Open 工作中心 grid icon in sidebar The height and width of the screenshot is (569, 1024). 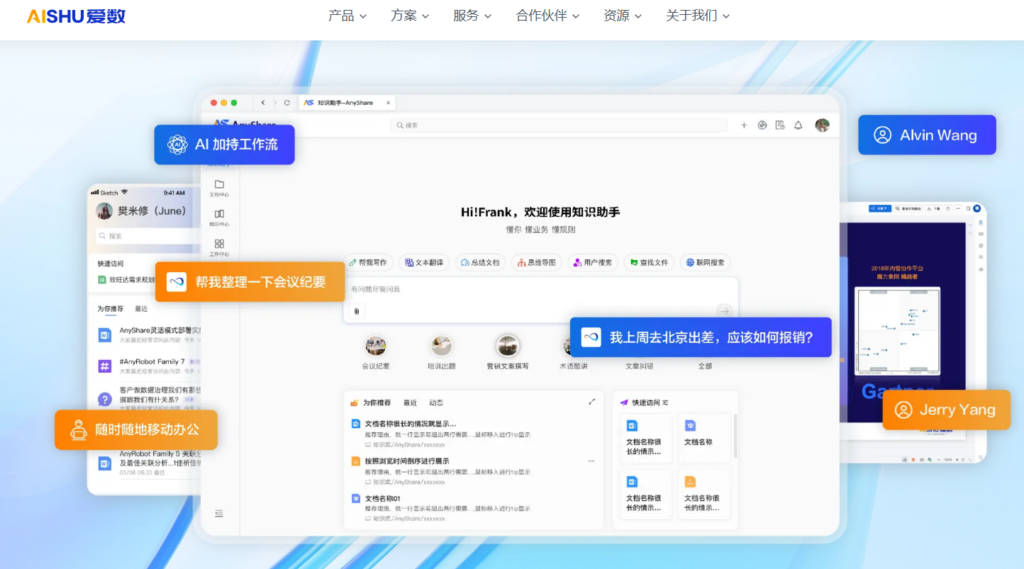click(x=219, y=248)
